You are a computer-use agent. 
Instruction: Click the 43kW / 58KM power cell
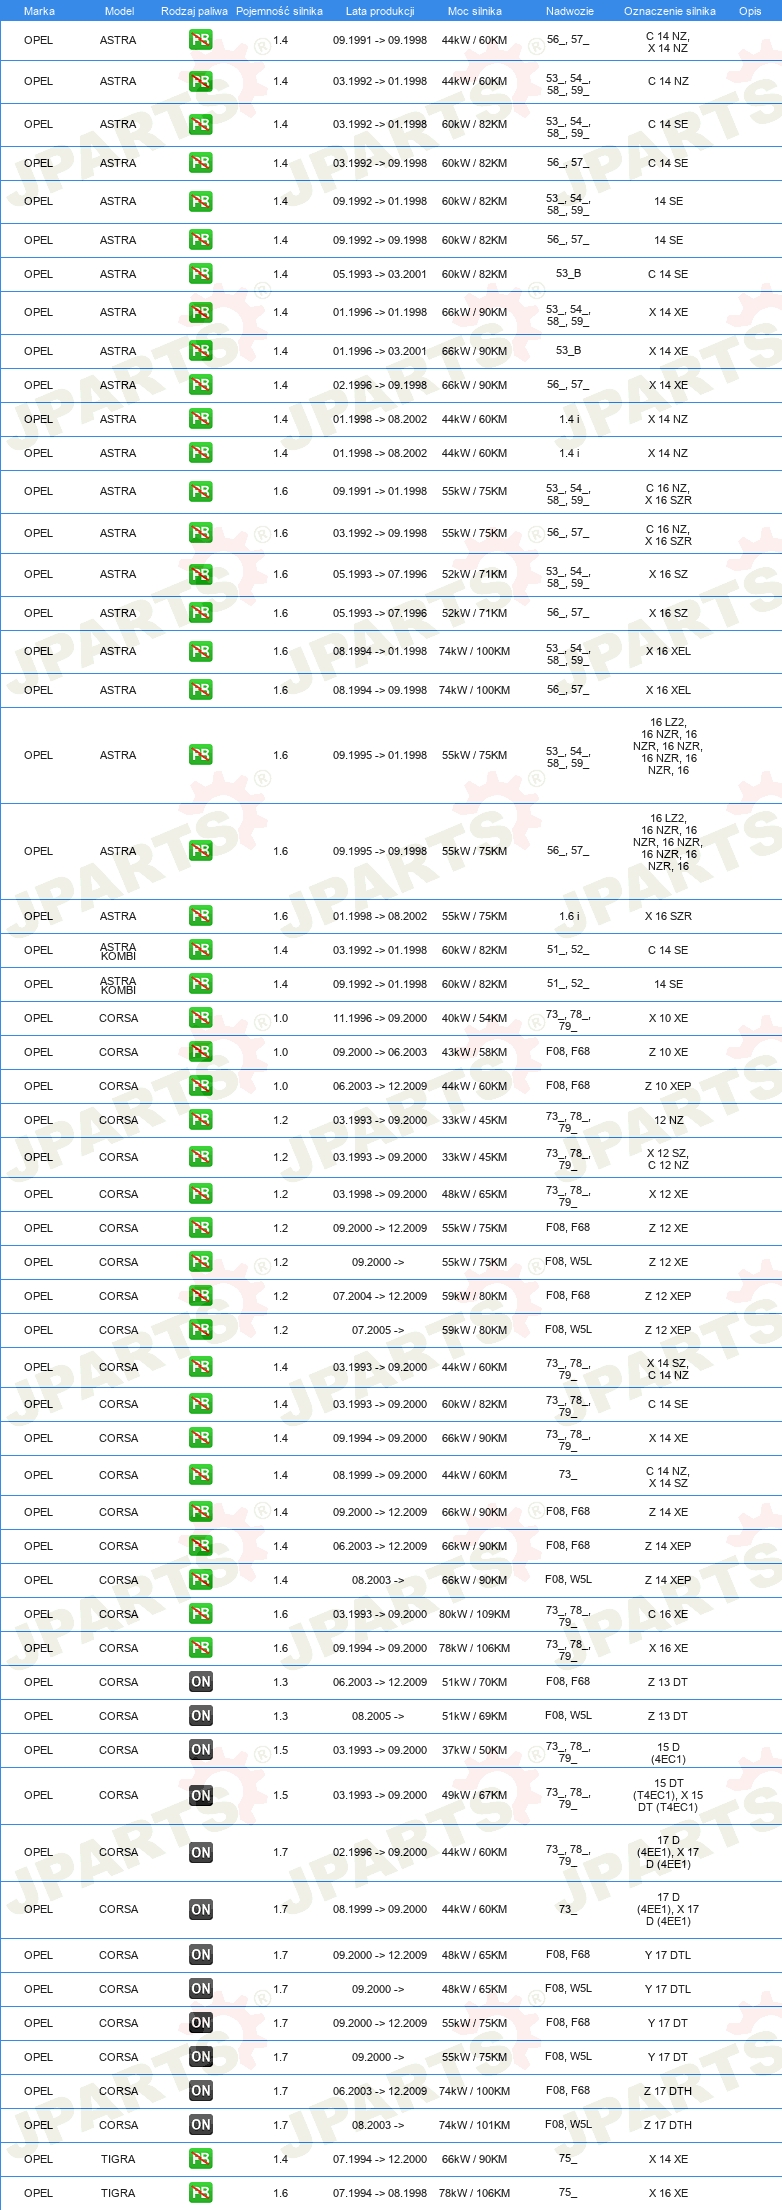point(475,1052)
